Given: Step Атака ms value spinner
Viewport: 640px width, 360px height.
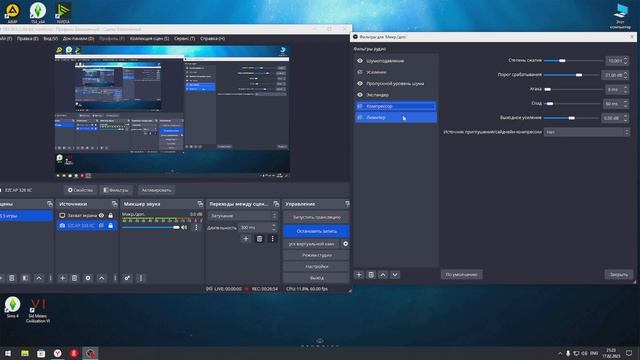Looking at the screenshot, I should pos(626,89).
